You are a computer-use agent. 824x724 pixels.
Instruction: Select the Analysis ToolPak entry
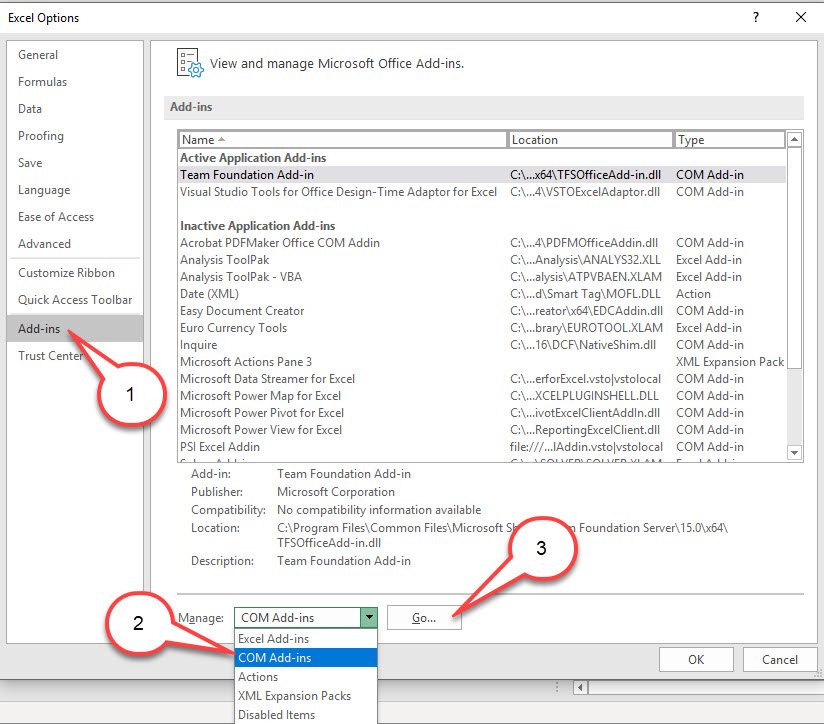point(482,260)
